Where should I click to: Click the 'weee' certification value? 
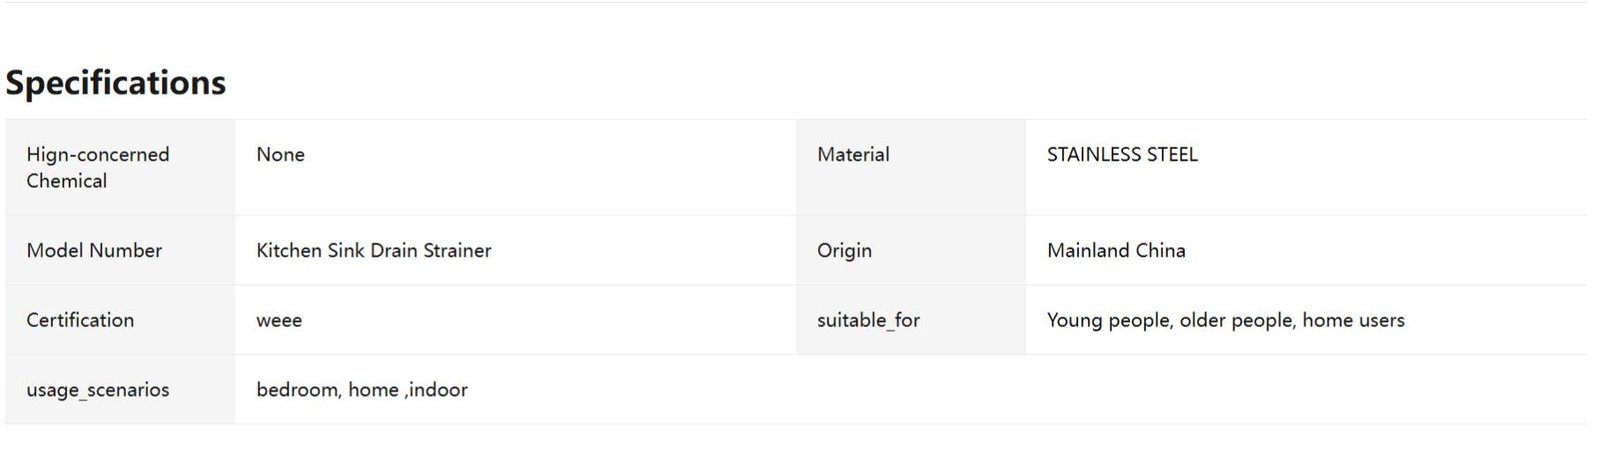pos(279,321)
